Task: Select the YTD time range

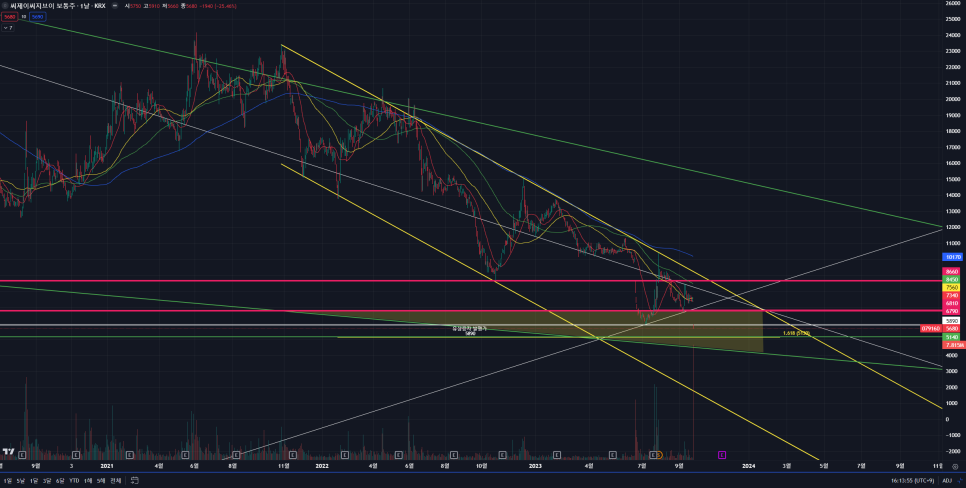Action: point(74,481)
